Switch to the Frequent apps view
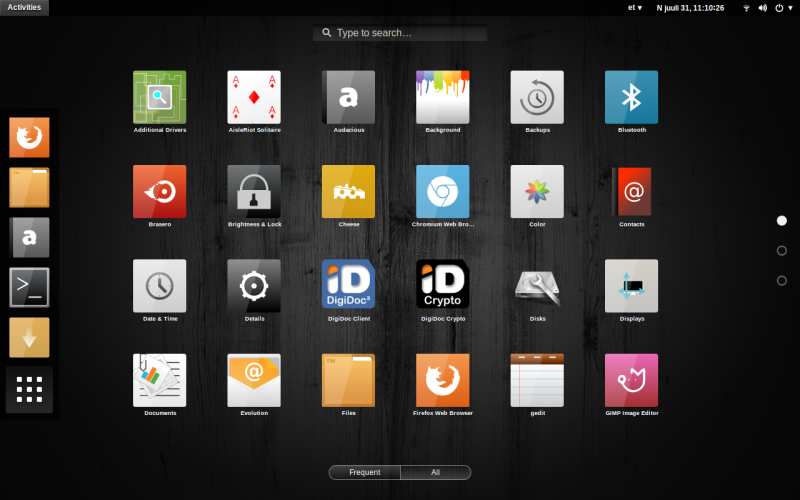This screenshot has width=800, height=500. [x=365, y=472]
